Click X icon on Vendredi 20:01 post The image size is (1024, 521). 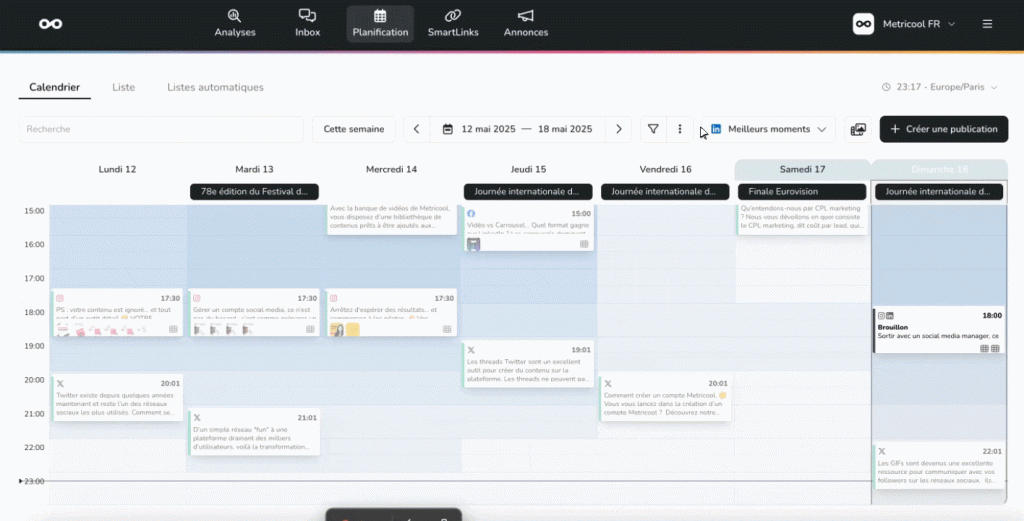608,384
